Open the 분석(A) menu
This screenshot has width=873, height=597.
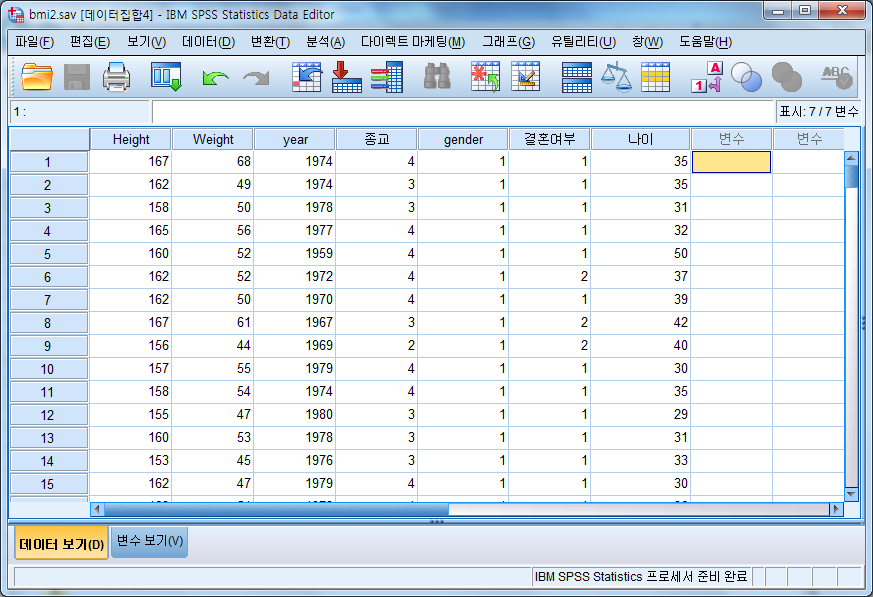325,42
